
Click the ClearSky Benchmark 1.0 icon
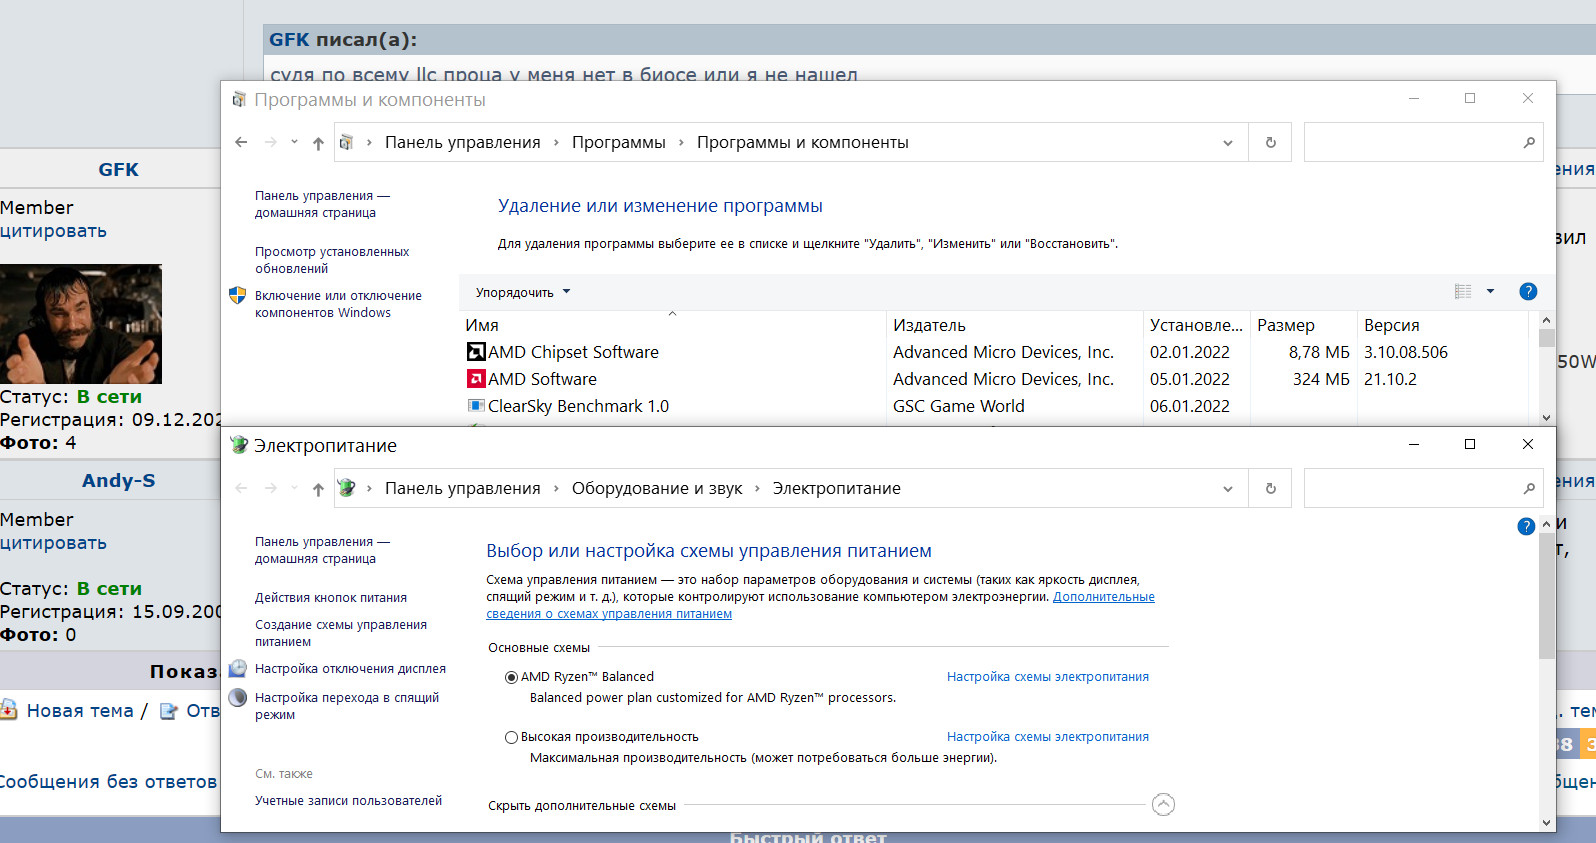click(x=476, y=406)
